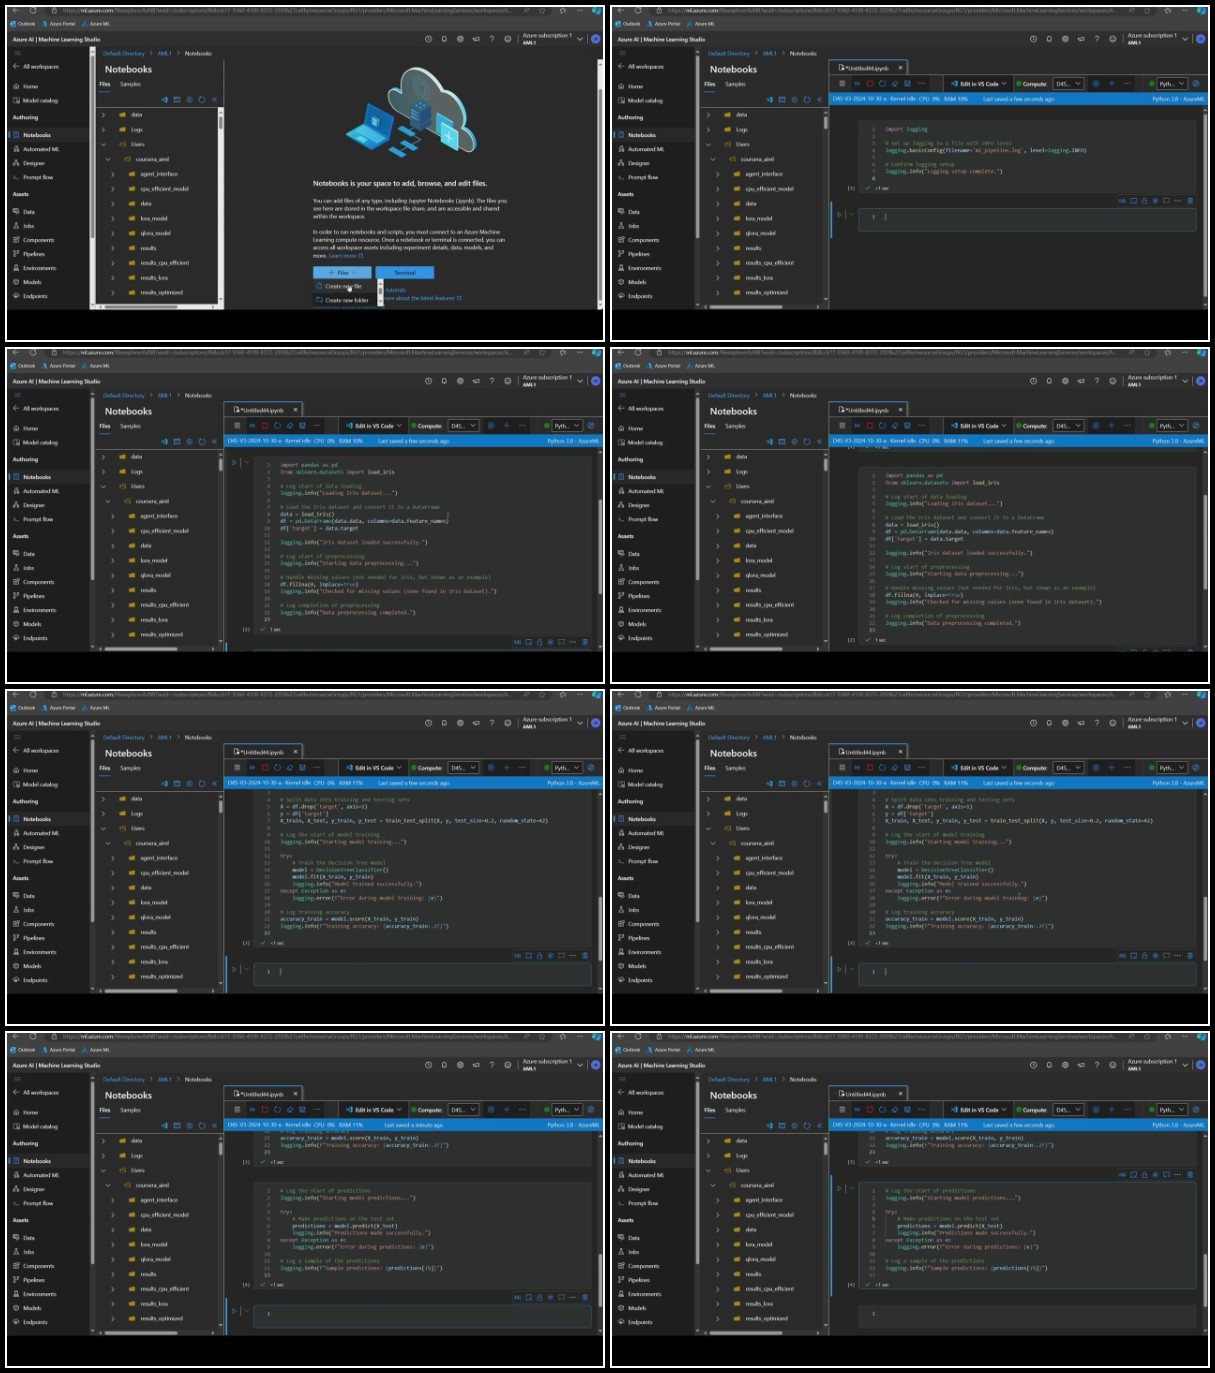
Task: Click the add-files plus icon on the welcome screen
Action: coord(189,99)
